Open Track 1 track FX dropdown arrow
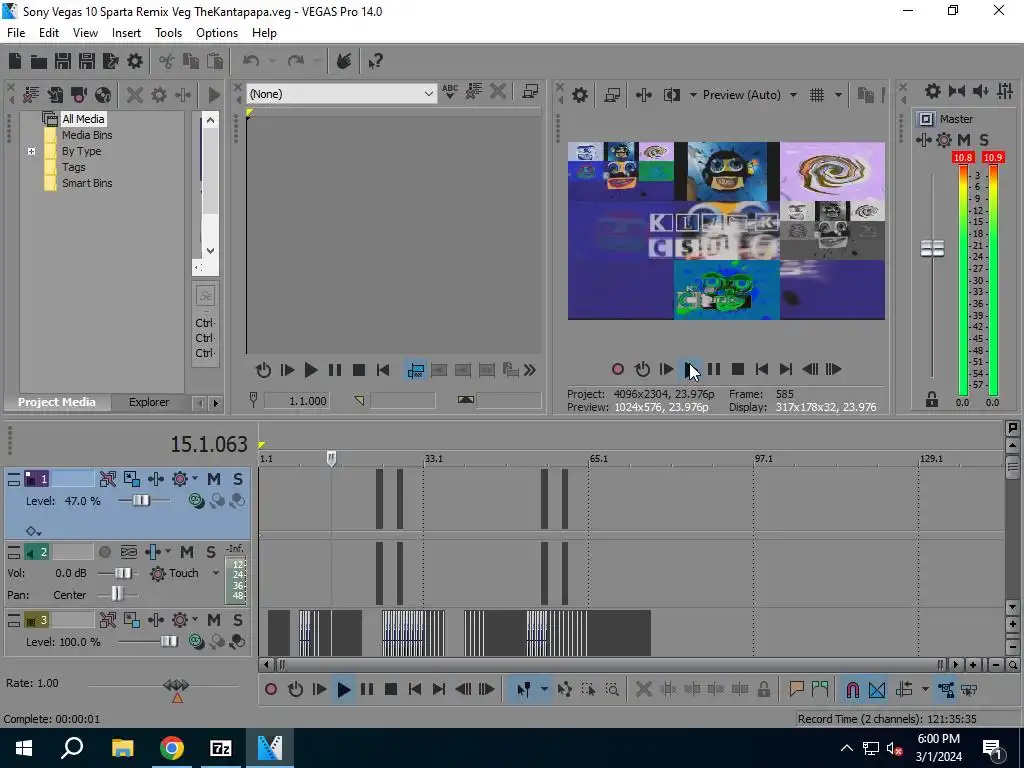This screenshot has height=768, width=1024. click(x=195, y=479)
